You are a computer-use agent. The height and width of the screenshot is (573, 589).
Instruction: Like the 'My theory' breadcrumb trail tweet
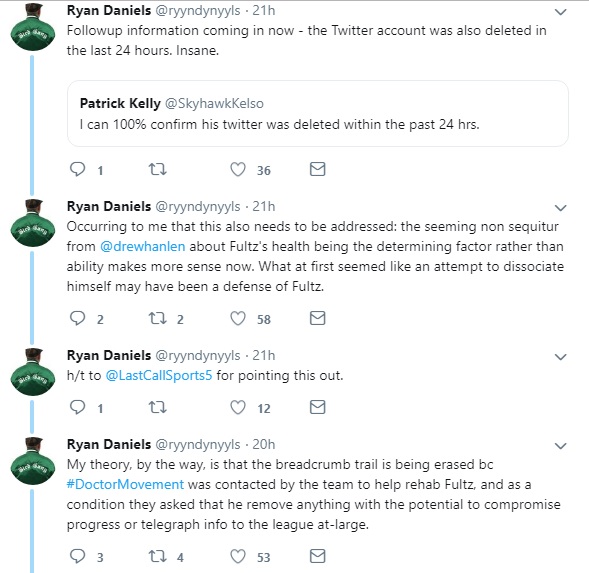click(x=238, y=556)
